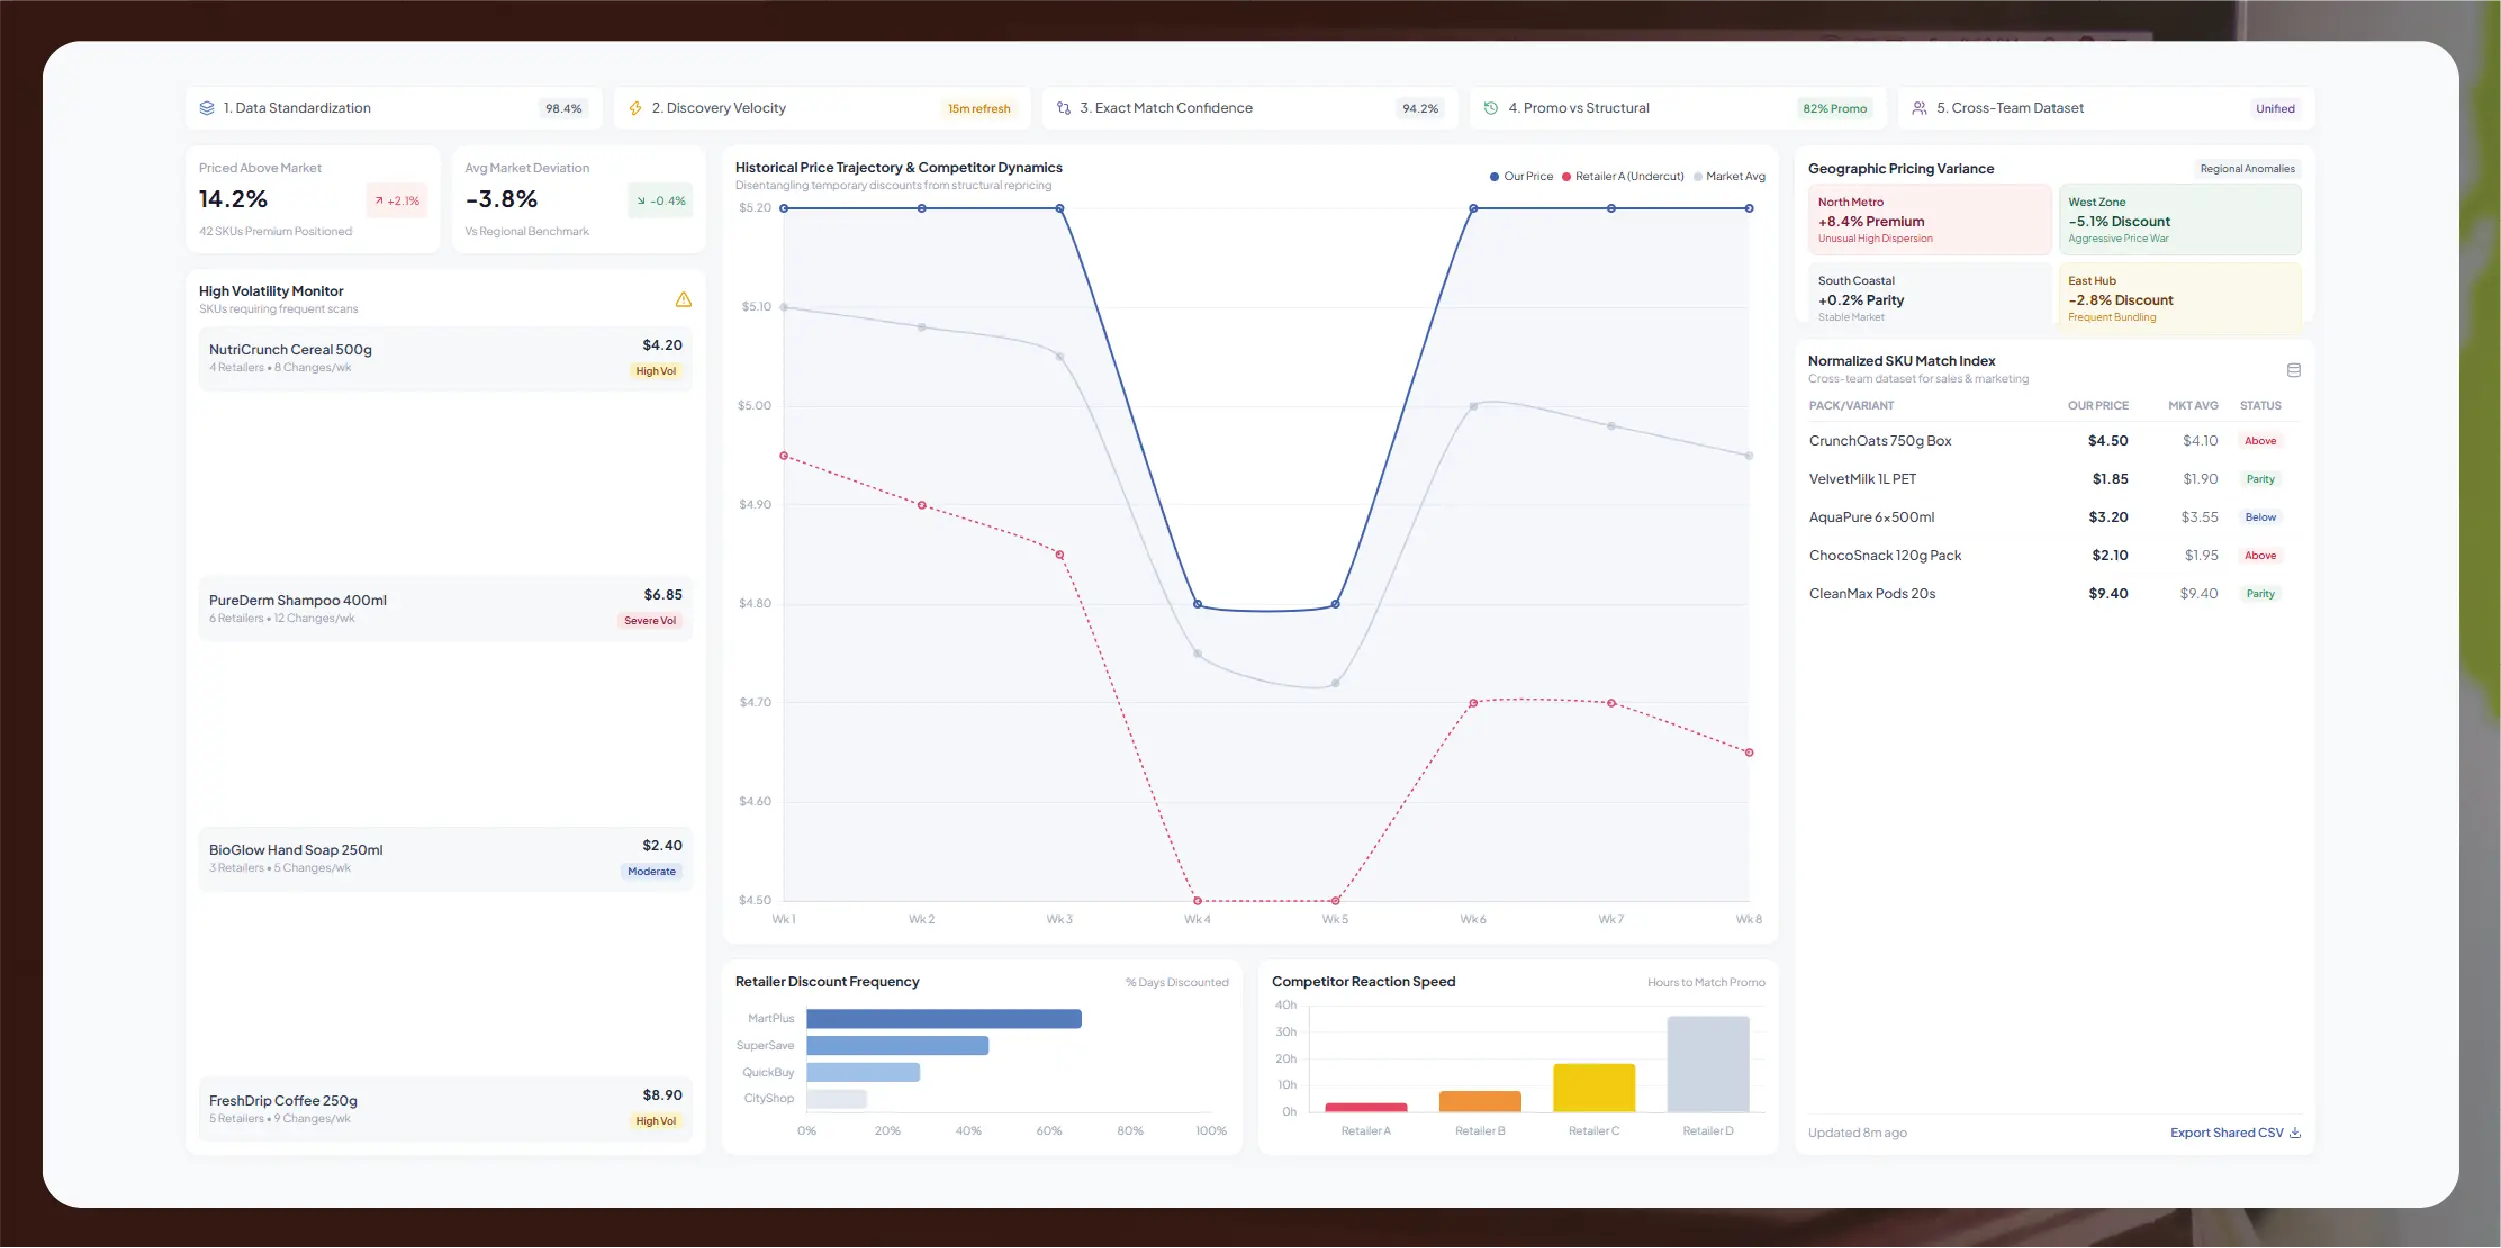Toggle the Market Avg legend item
Screen dimensions: 2501x1248
click(x=1730, y=176)
